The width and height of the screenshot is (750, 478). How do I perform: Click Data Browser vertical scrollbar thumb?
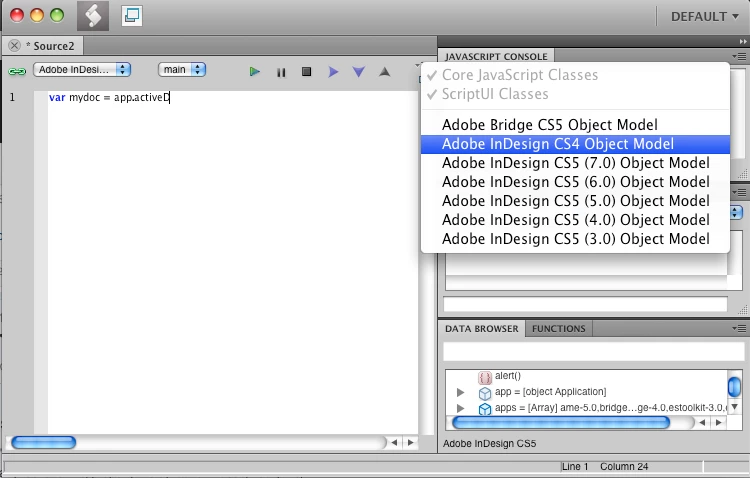tap(734, 387)
